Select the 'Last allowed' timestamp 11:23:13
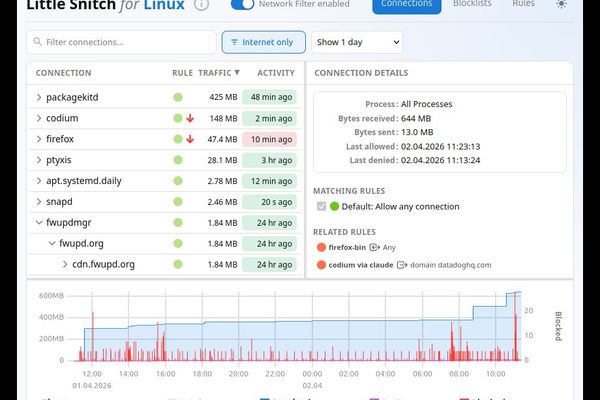The height and width of the screenshot is (400, 600). click(x=440, y=146)
